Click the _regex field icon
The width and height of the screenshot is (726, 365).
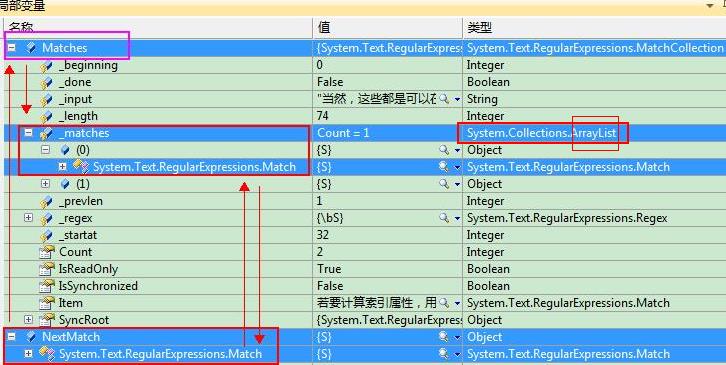(47, 218)
